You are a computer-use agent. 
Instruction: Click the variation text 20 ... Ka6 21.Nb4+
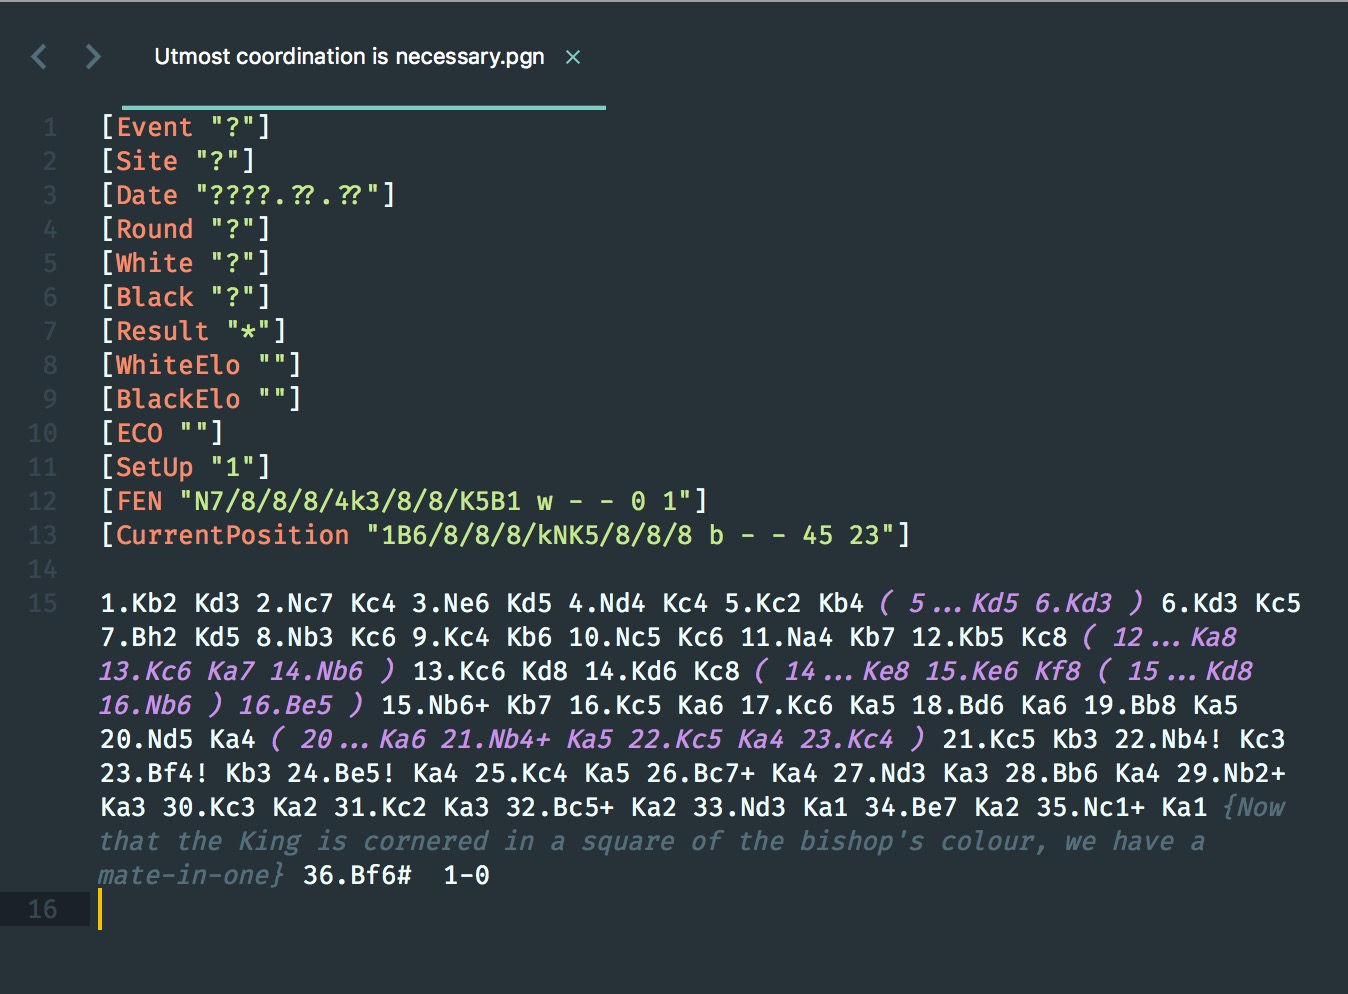click(x=425, y=739)
